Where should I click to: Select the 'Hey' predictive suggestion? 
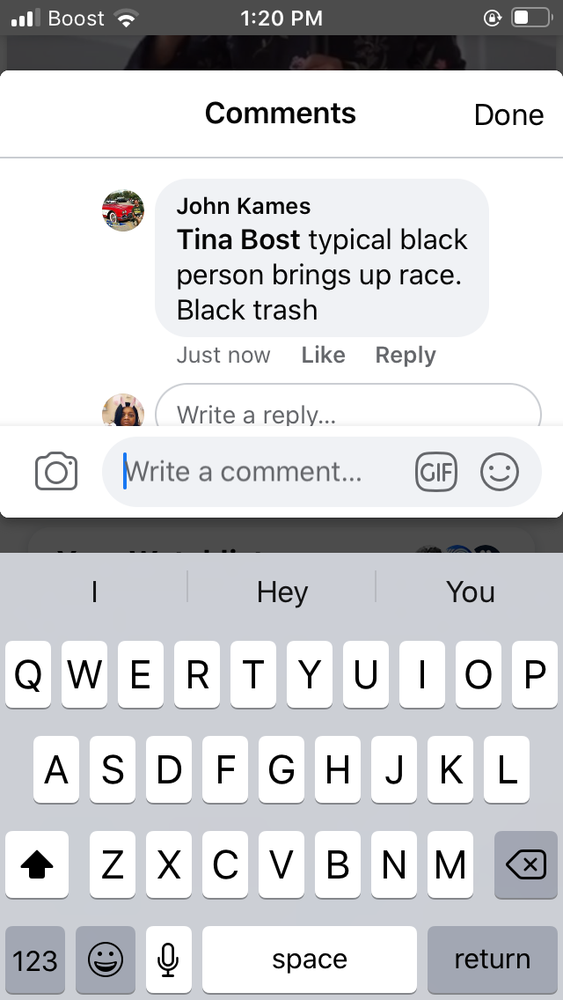pyautogui.click(x=282, y=592)
